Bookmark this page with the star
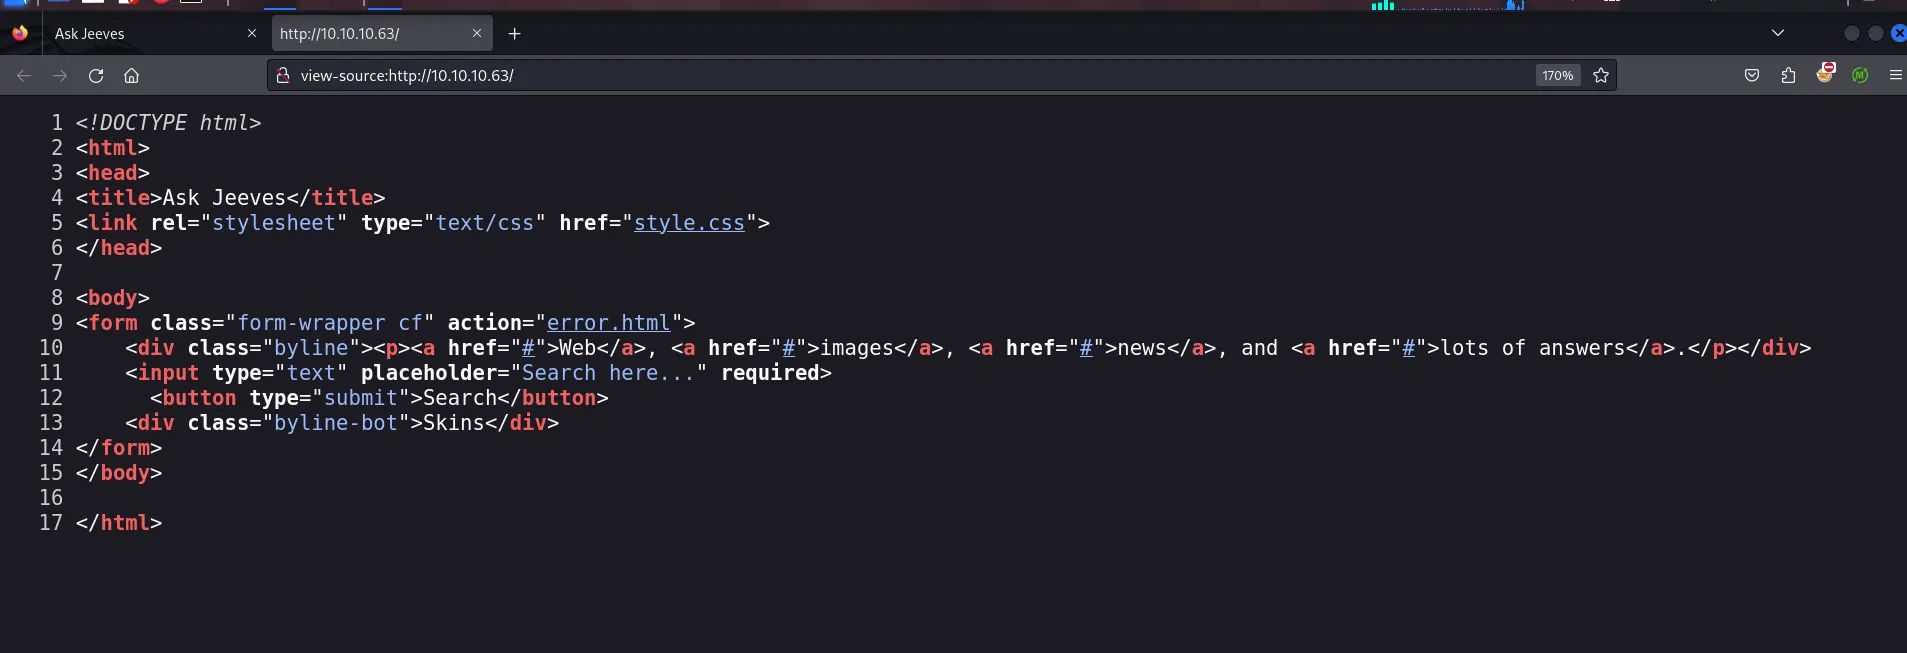 pos(1601,75)
